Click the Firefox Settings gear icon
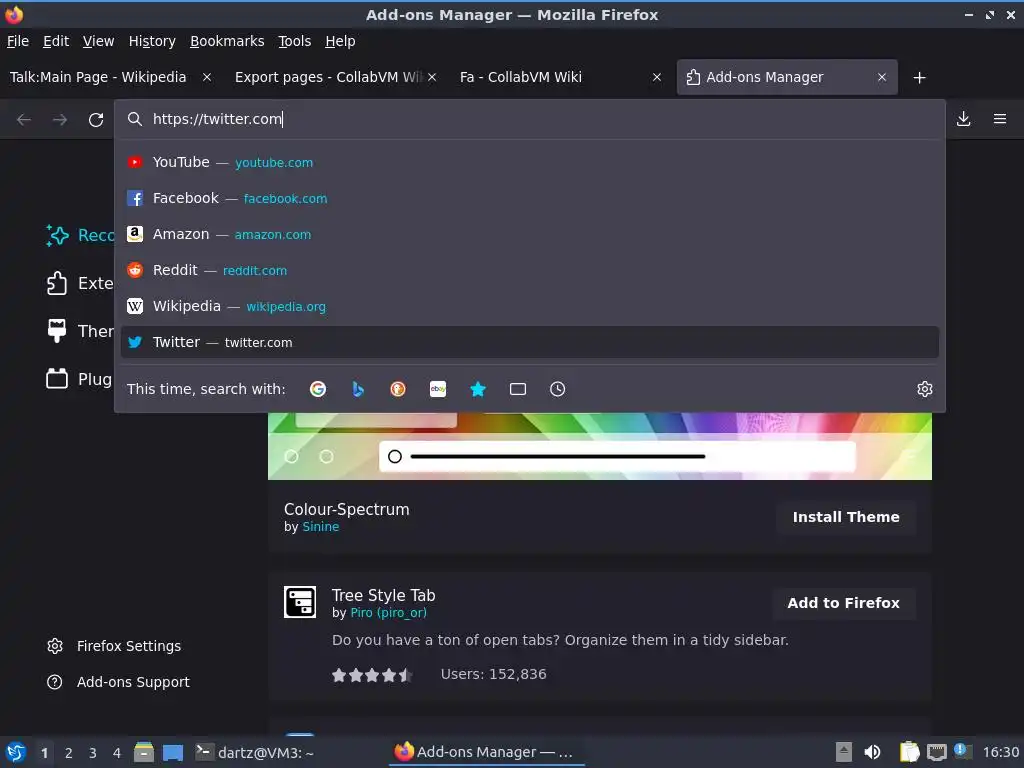Screen dimensions: 1024x768 tap(55, 646)
